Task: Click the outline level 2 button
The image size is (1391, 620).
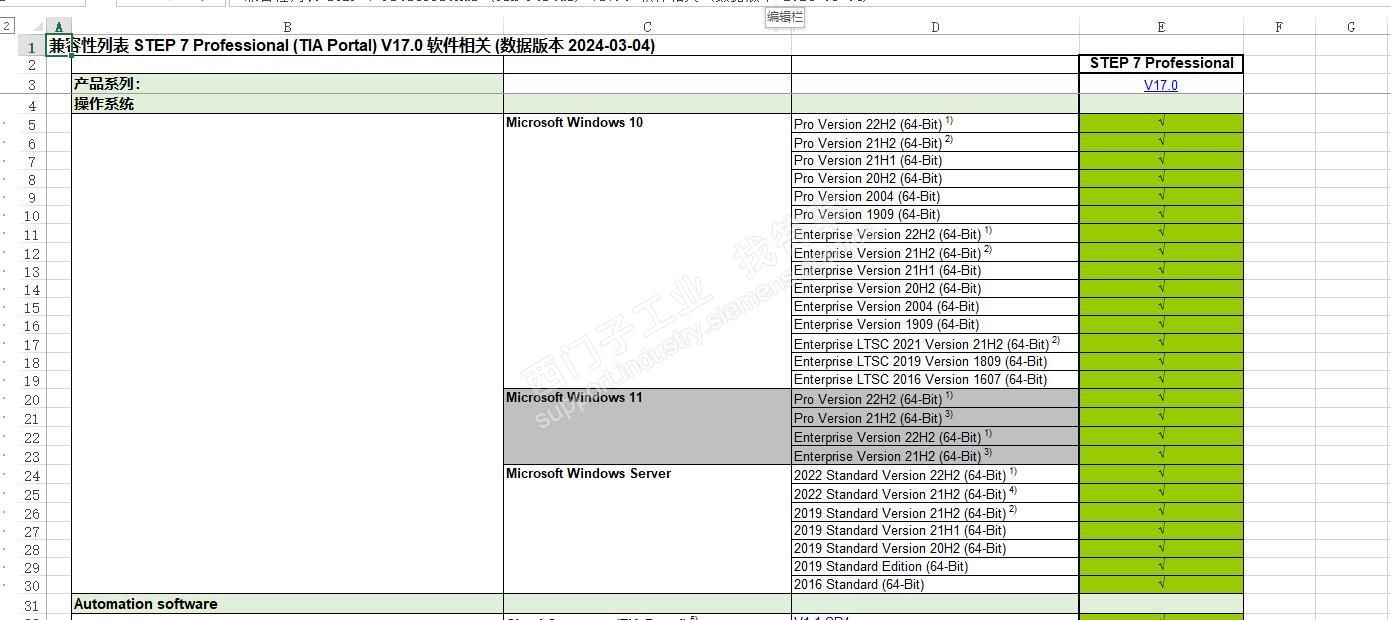Action: point(6,27)
